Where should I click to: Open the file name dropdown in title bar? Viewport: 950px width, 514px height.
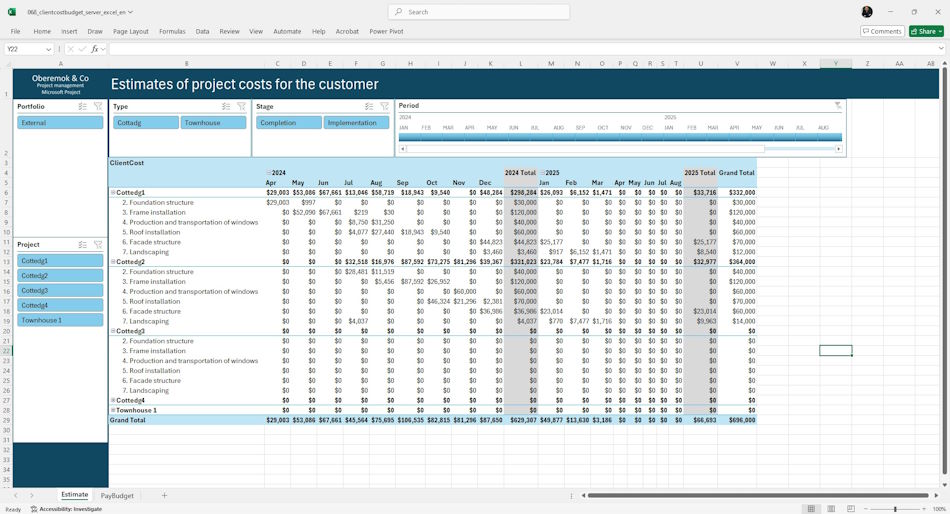click(x=130, y=12)
